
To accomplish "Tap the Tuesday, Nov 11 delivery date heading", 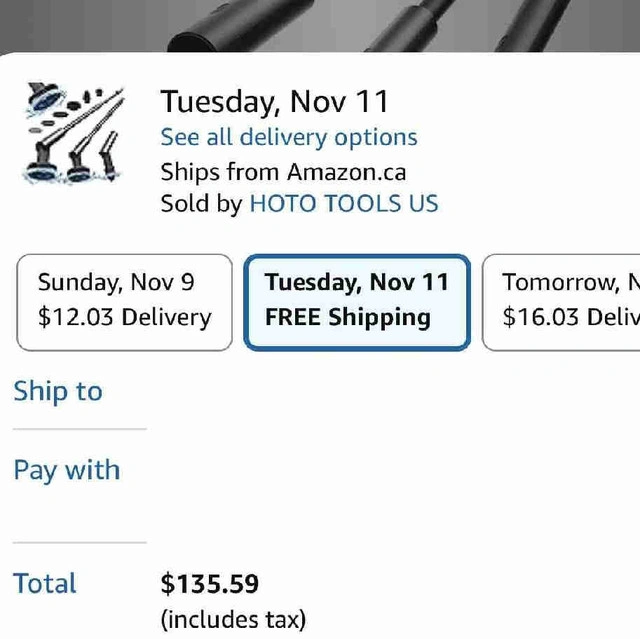I will coord(275,102).
